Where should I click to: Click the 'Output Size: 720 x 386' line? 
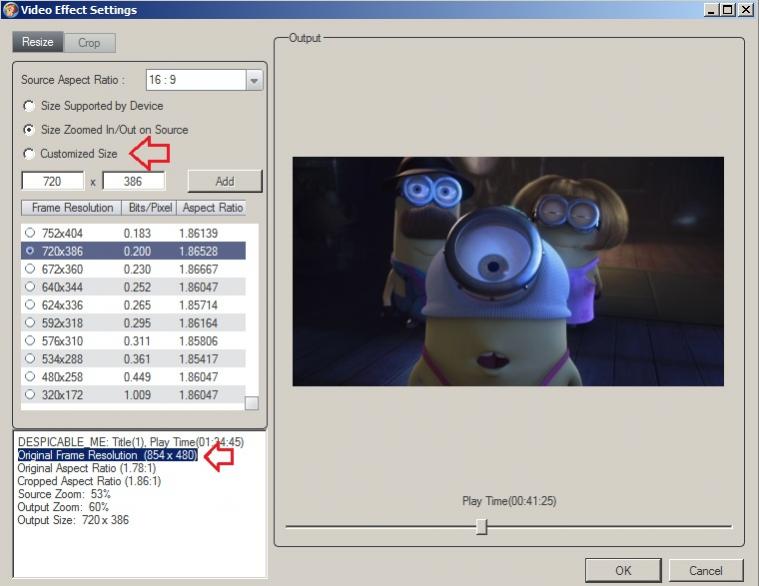coord(73,520)
